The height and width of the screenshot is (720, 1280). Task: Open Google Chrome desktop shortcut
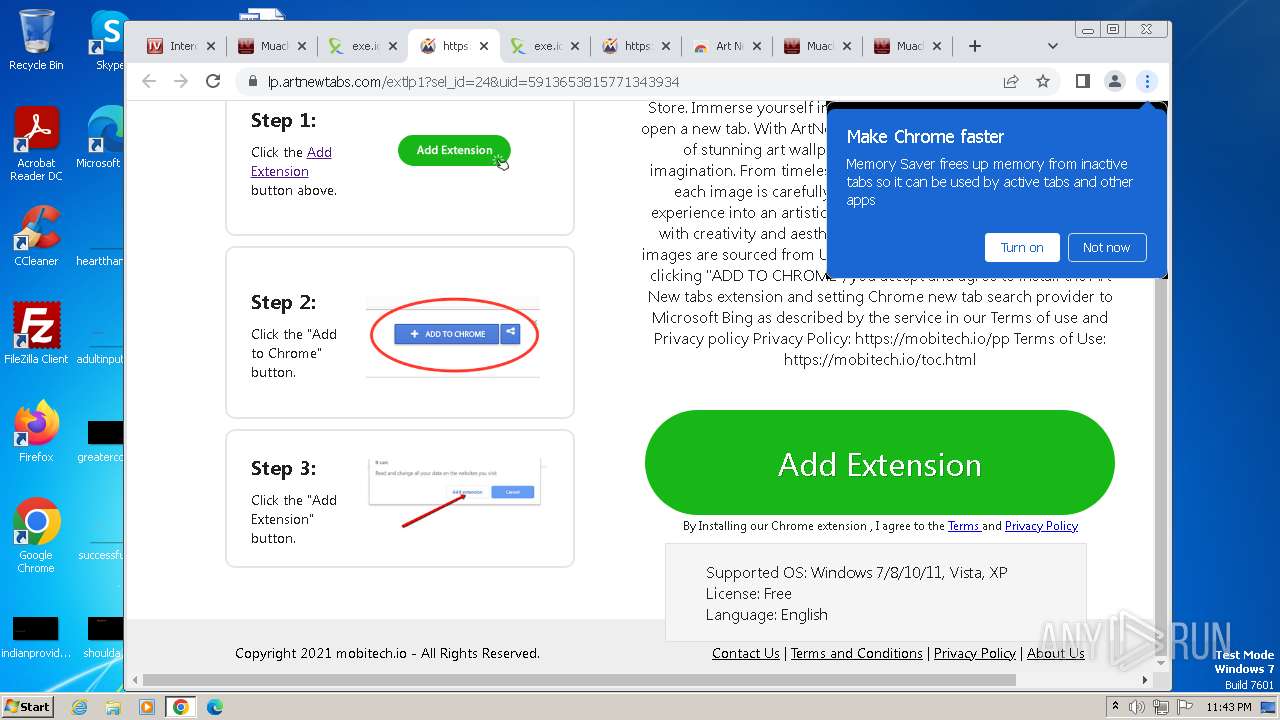coord(36,536)
